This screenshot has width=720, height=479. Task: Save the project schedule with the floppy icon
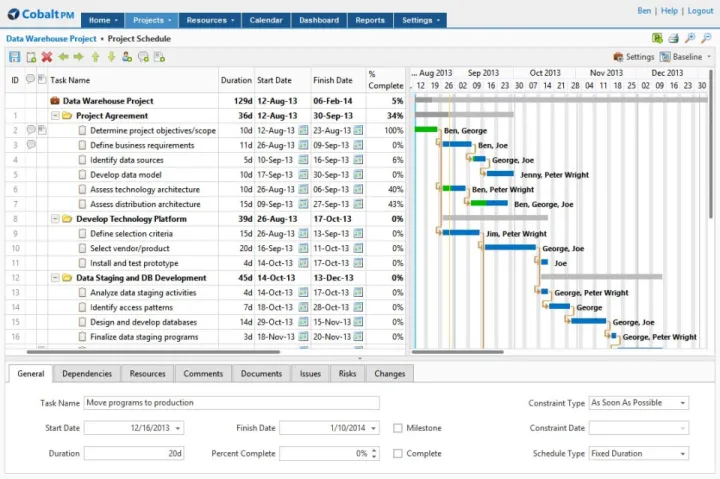[x=15, y=57]
